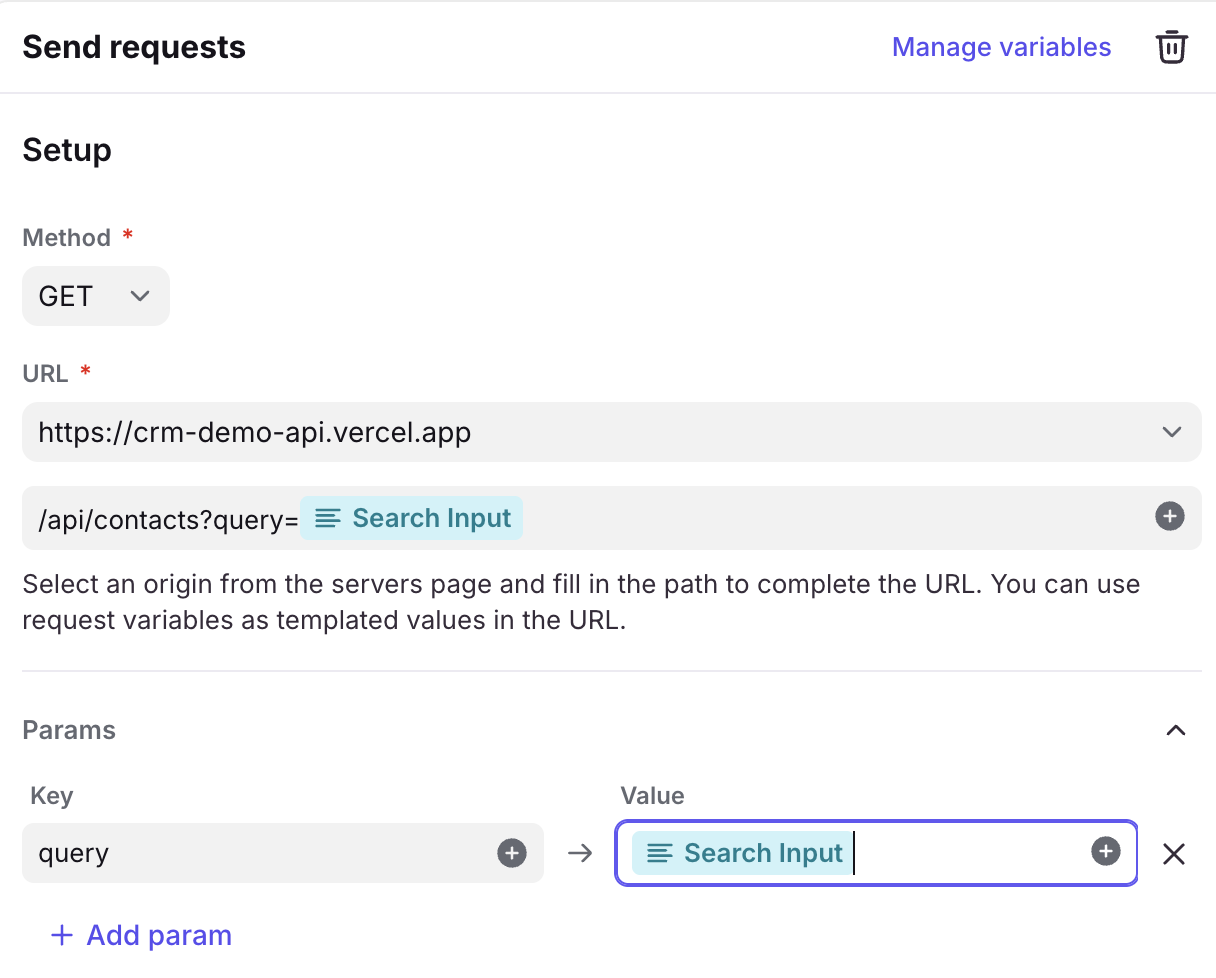Click the Add param button

(x=141, y=935)
